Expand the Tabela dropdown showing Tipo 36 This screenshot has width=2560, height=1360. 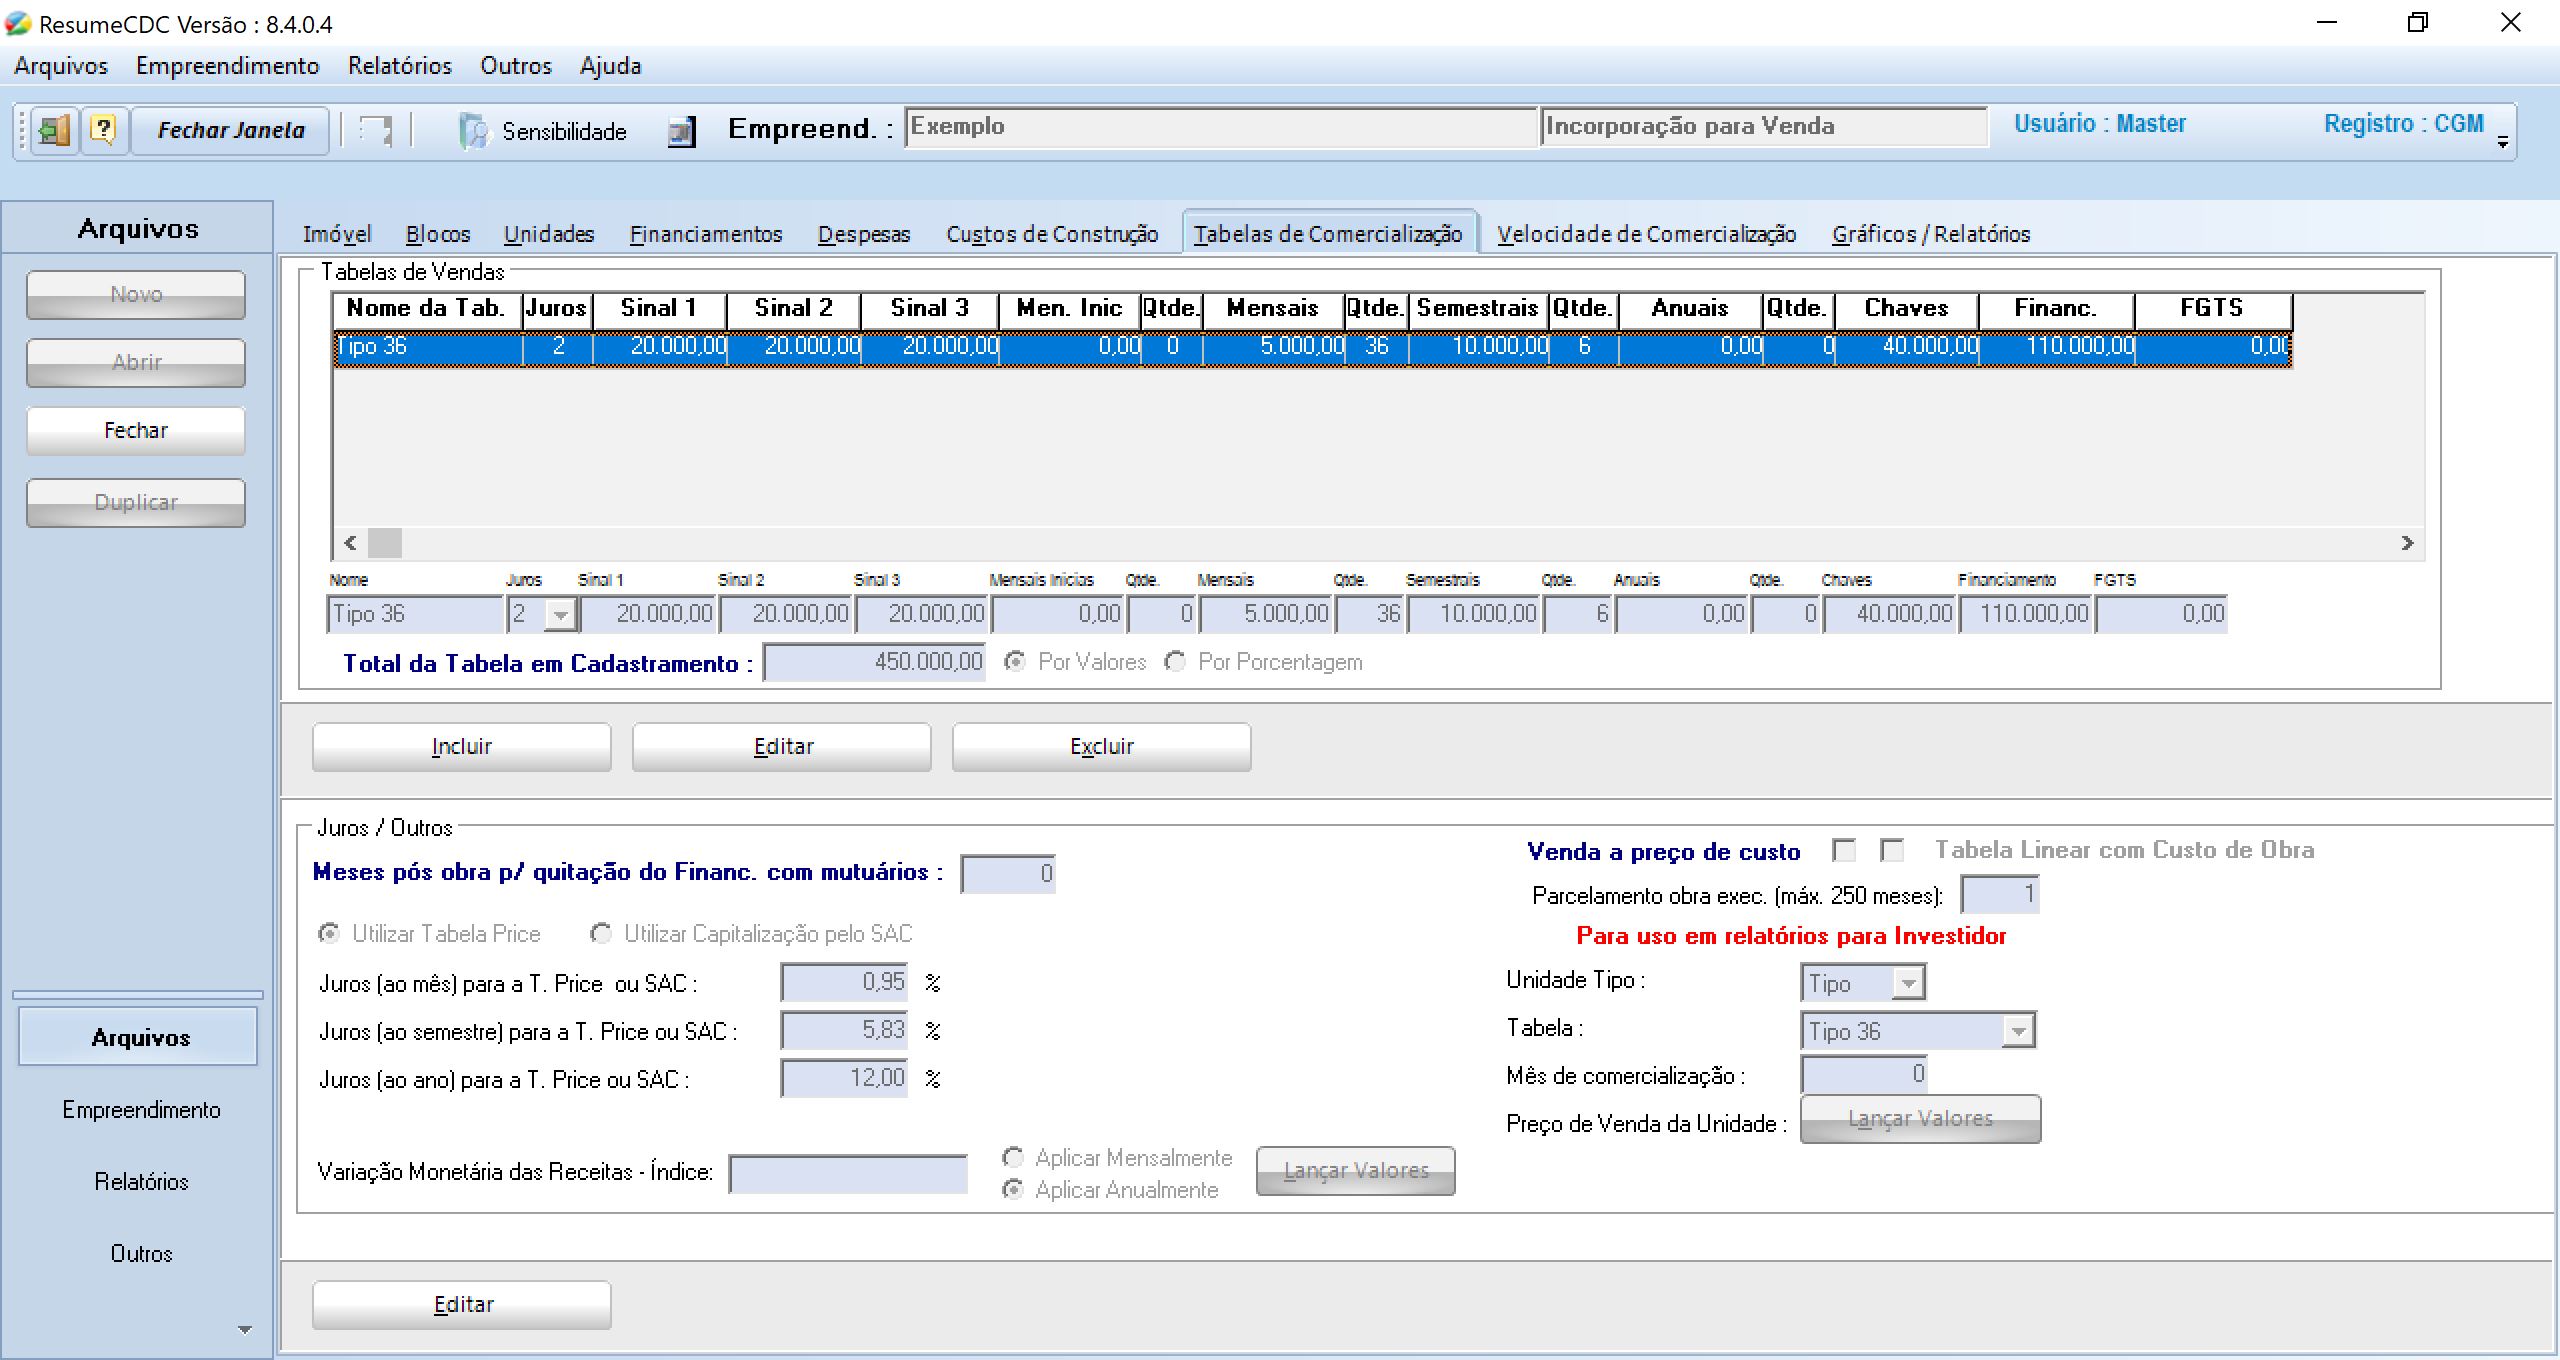(2018, 1031)
